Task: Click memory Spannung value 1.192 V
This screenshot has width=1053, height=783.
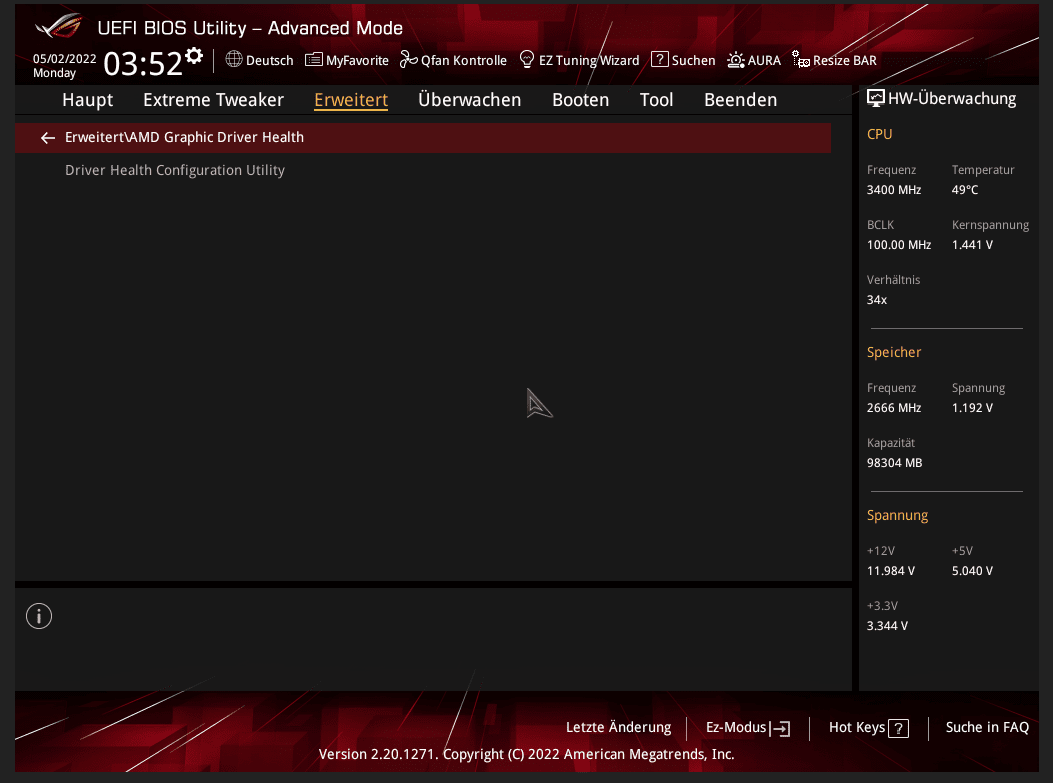Action: 972,408
